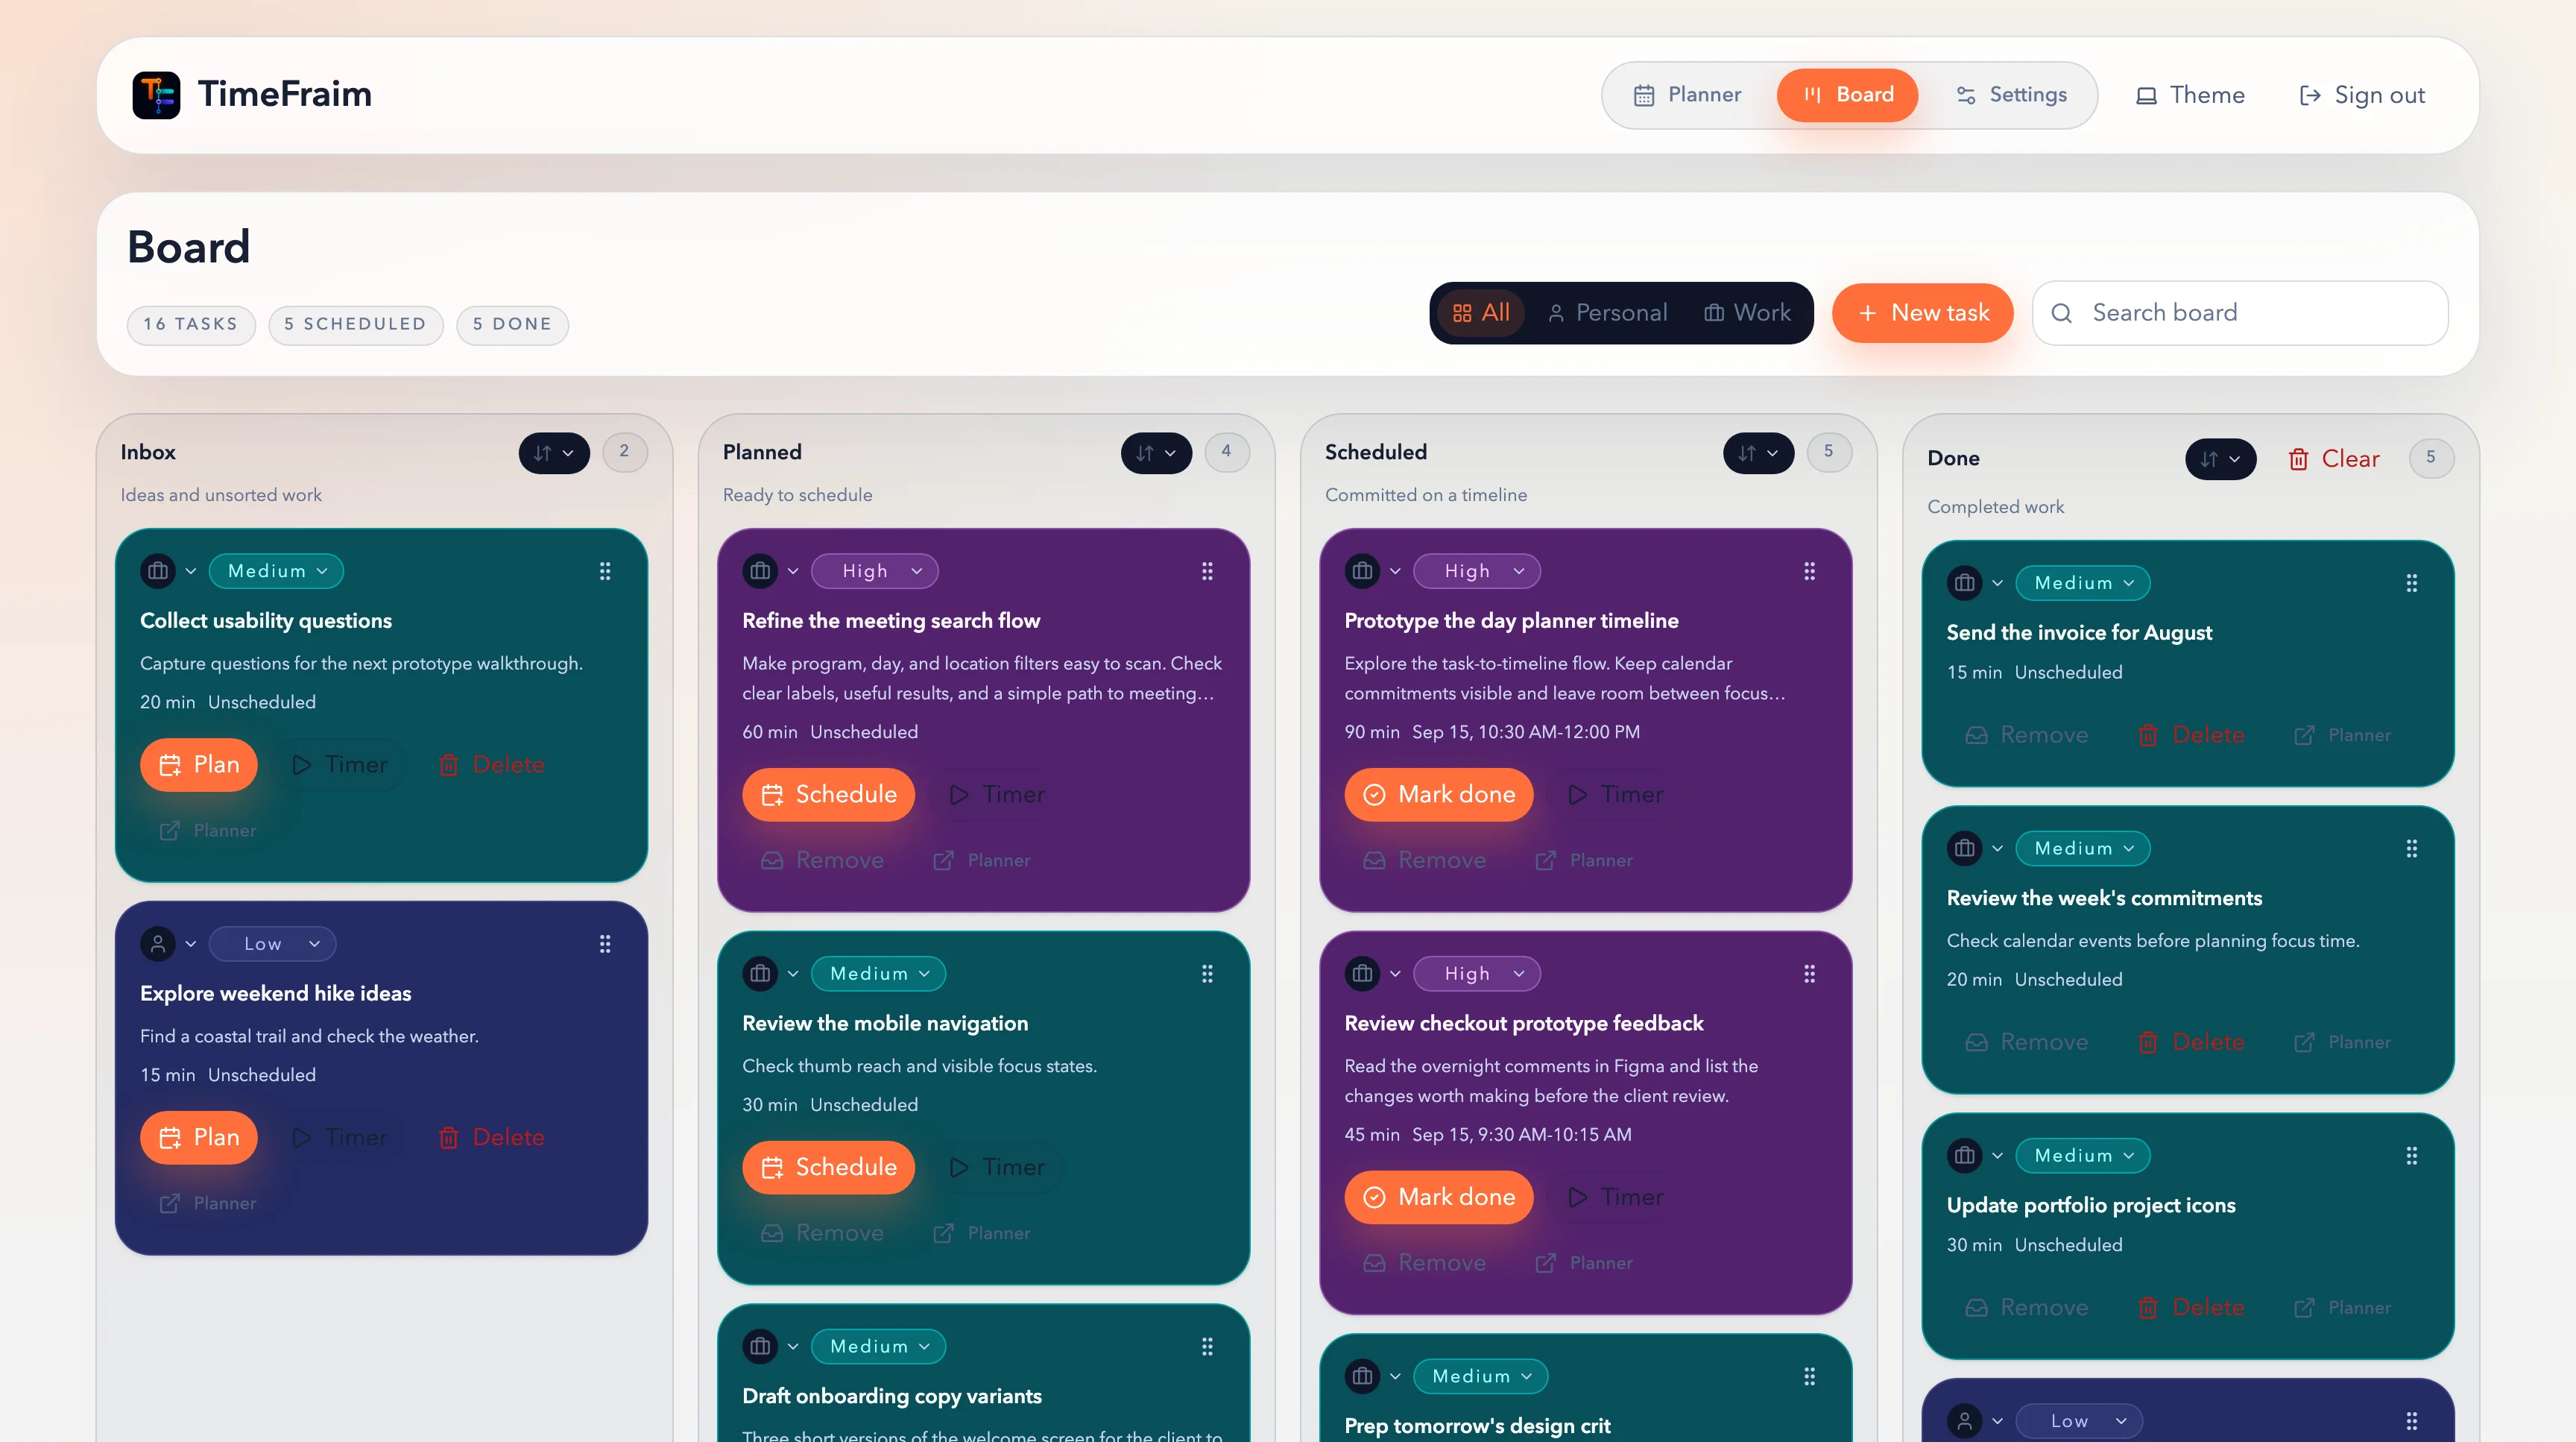The width and height of the screenshot is (2576, 1442).
Task: Click briefcase icon on Refine the meeting search flow
Action: click(x=760, y=571)
